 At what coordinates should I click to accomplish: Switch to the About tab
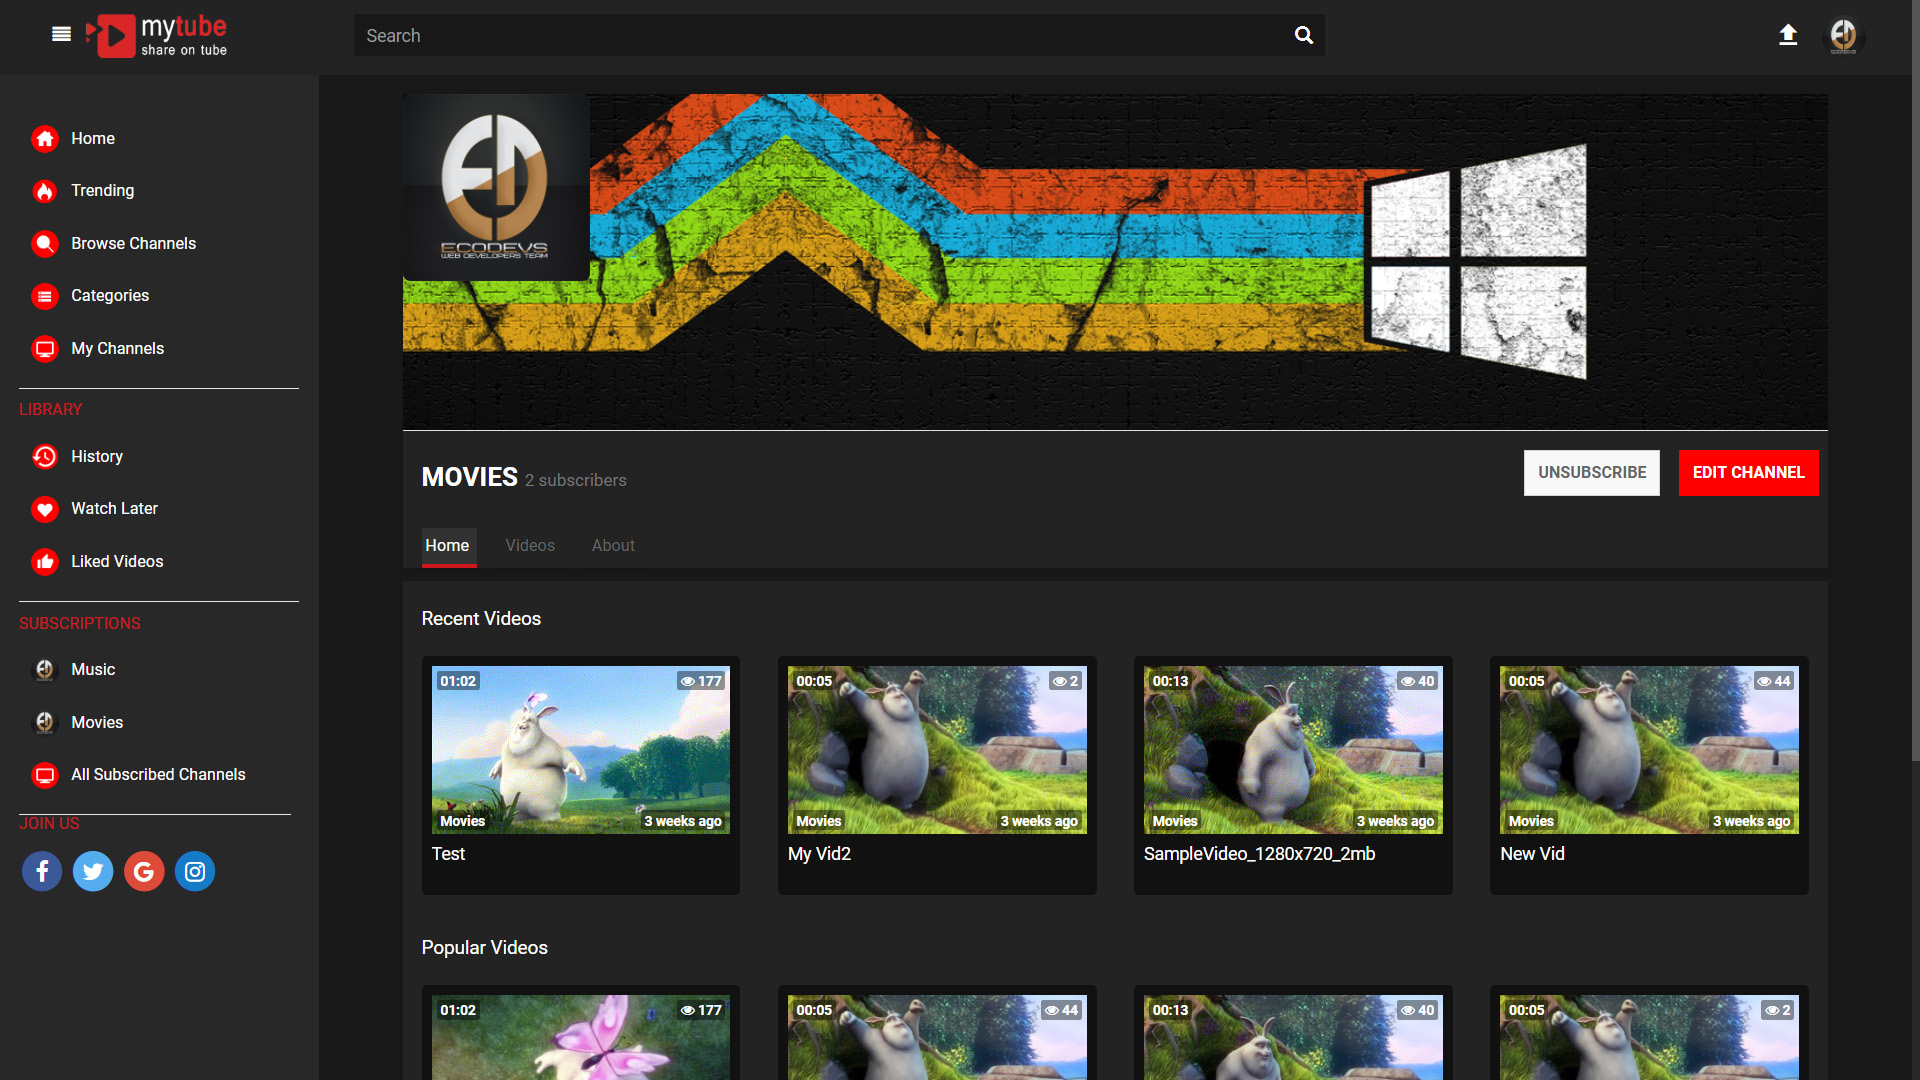pos(613,546)
